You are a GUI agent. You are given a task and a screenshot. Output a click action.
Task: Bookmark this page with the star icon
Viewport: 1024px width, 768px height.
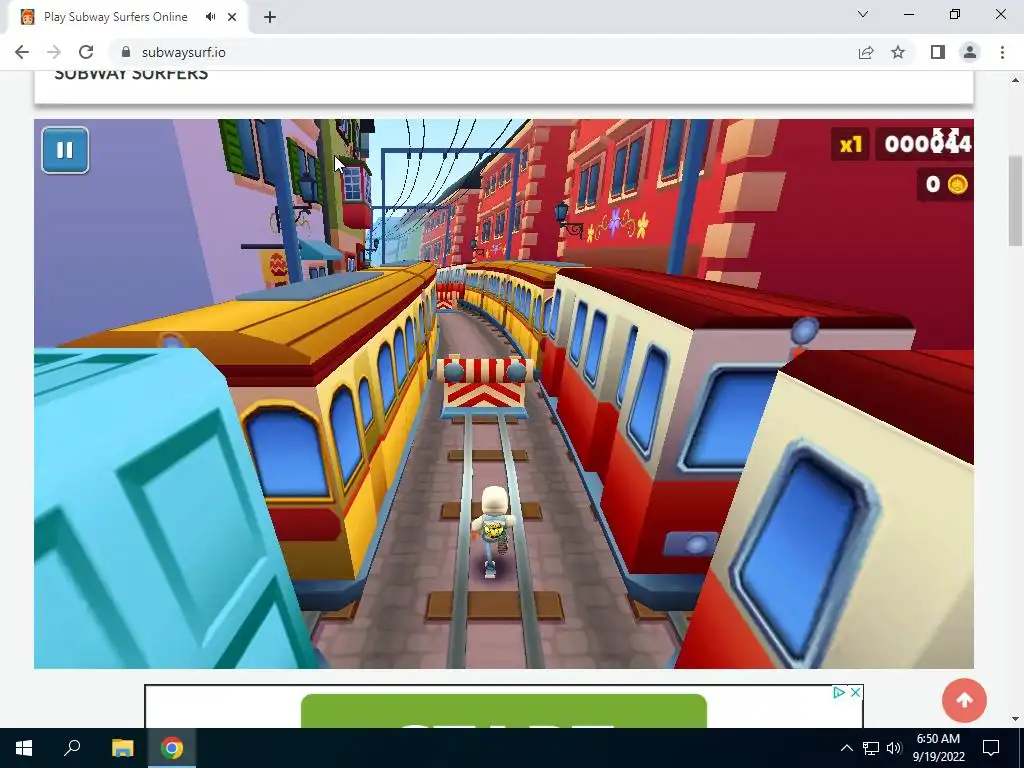898,52
